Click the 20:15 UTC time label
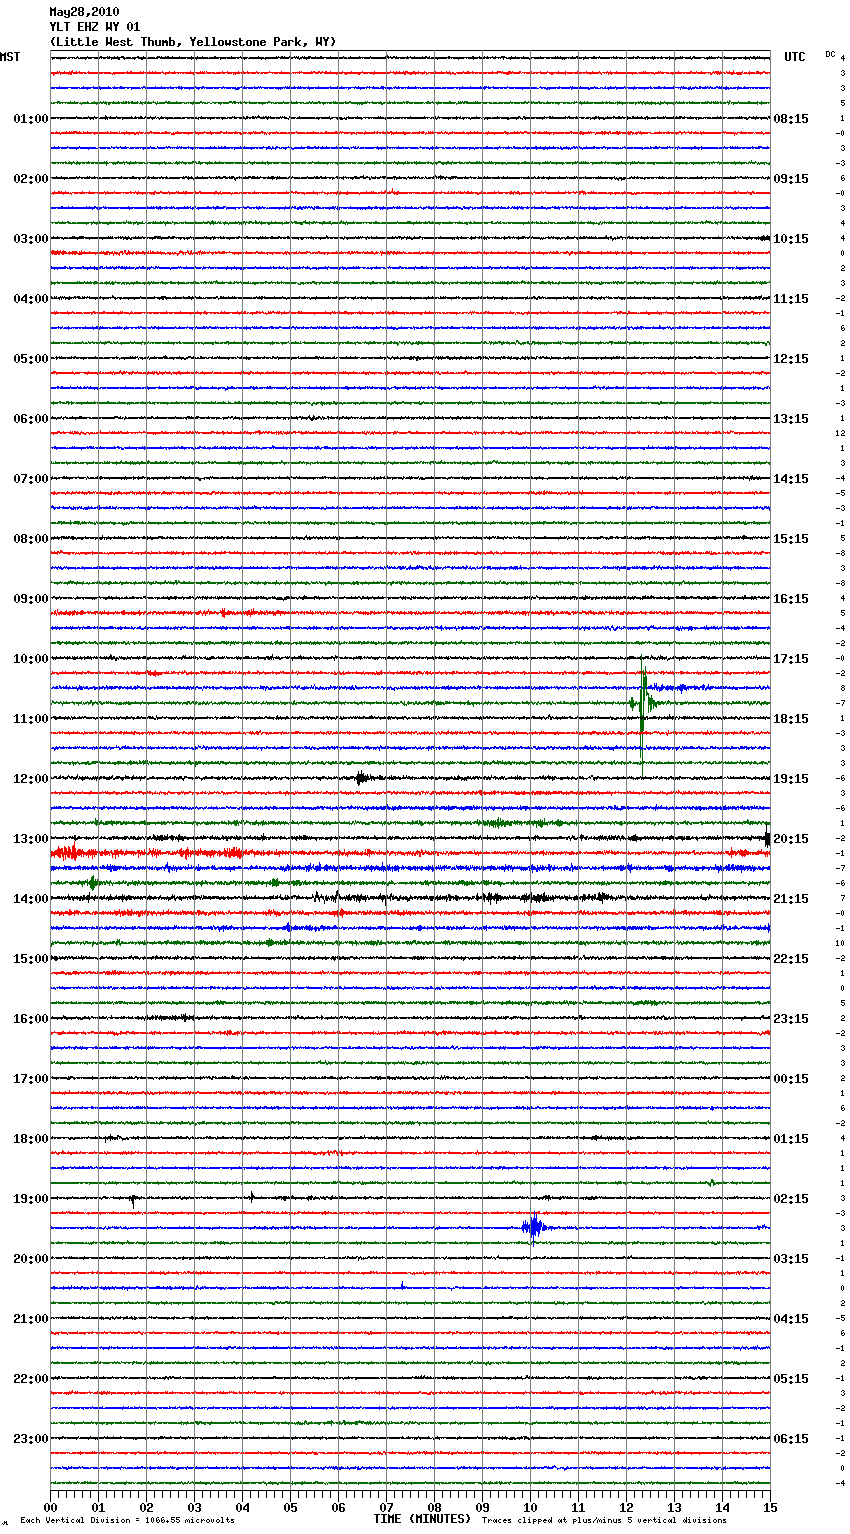 pyautogui.click(x=791, y=839)
